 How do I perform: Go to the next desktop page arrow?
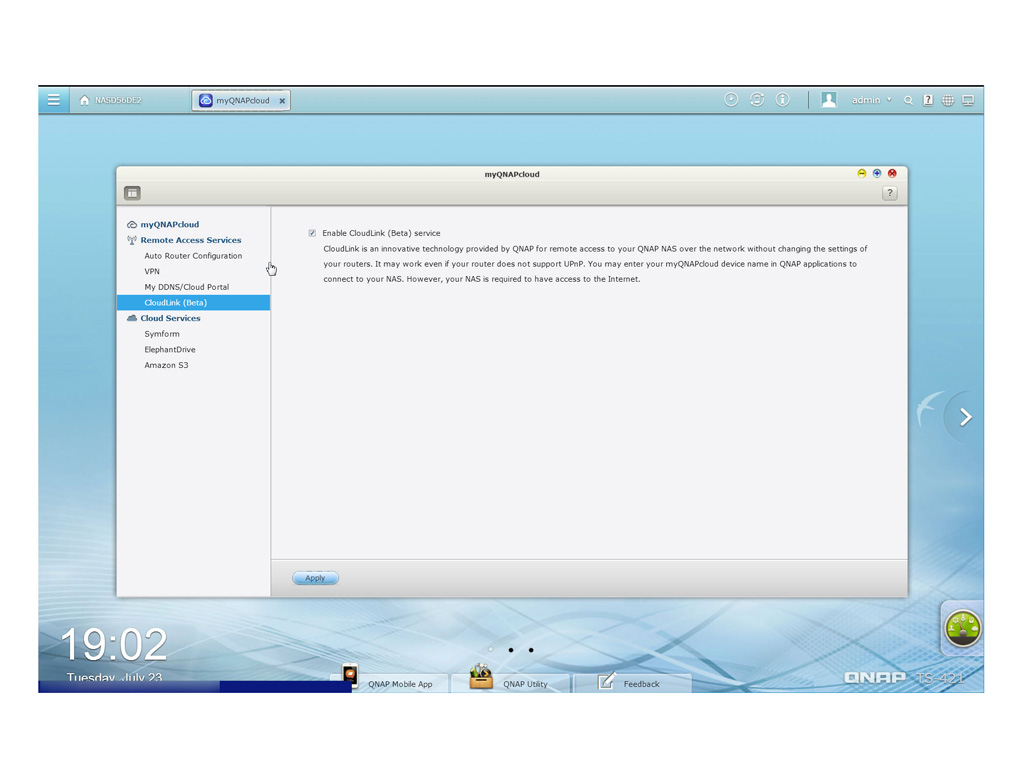tap(965, 417)
